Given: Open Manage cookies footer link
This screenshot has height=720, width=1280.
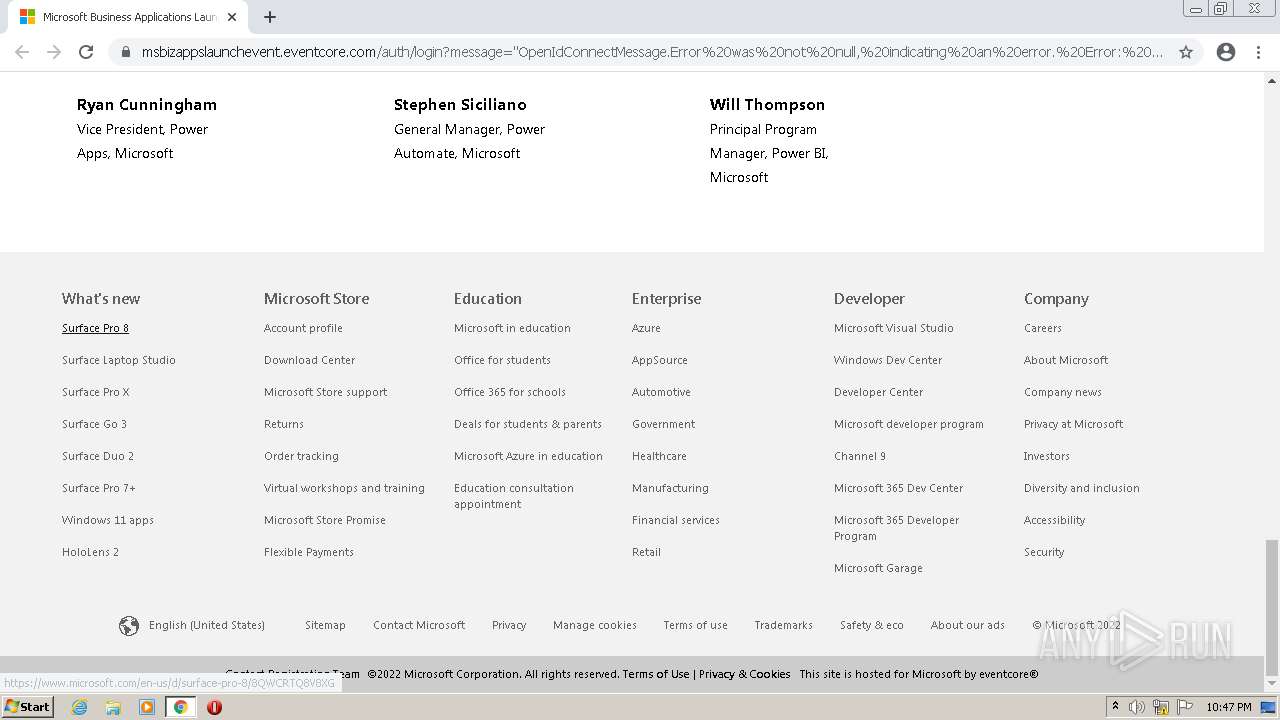Looking at the screenshot, I should [x=595, y=625].
